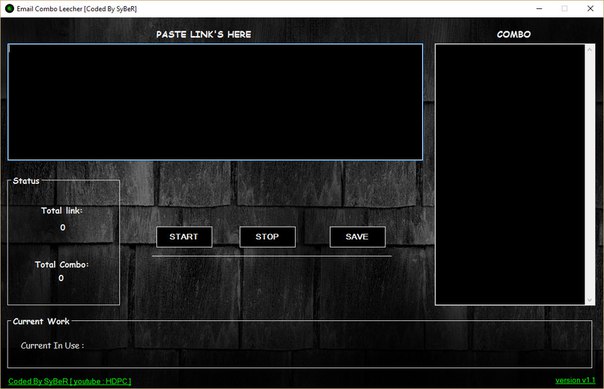604x389 pixels.
Task: Click the progress bar under the buttons
Action: pos(272,256)
